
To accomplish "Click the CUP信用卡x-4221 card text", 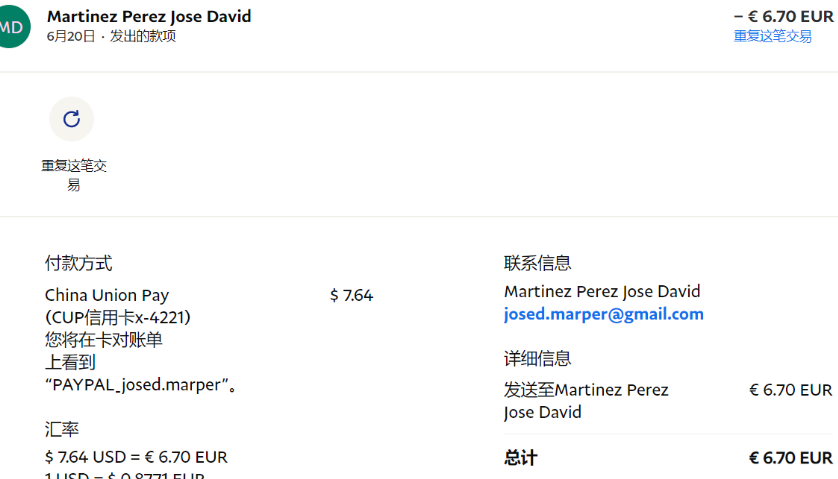I will tap(118, 317).
